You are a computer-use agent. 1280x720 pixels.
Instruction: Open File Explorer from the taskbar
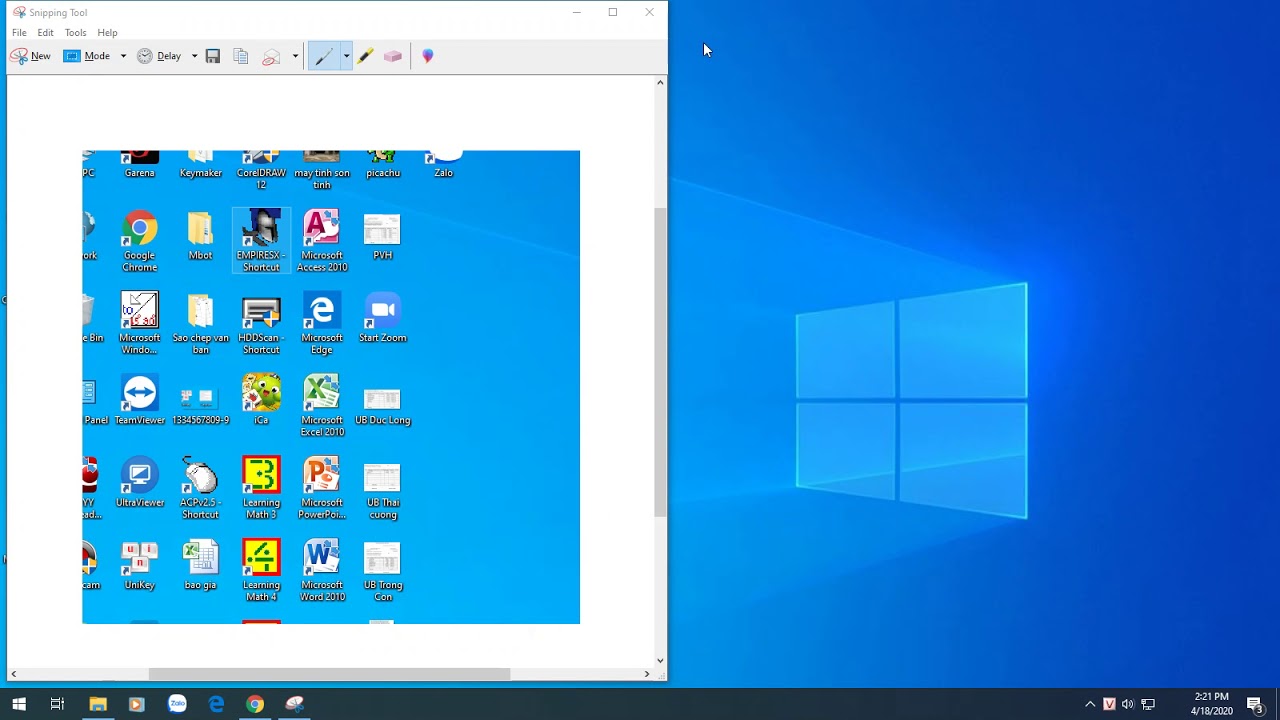coord(98,704)
